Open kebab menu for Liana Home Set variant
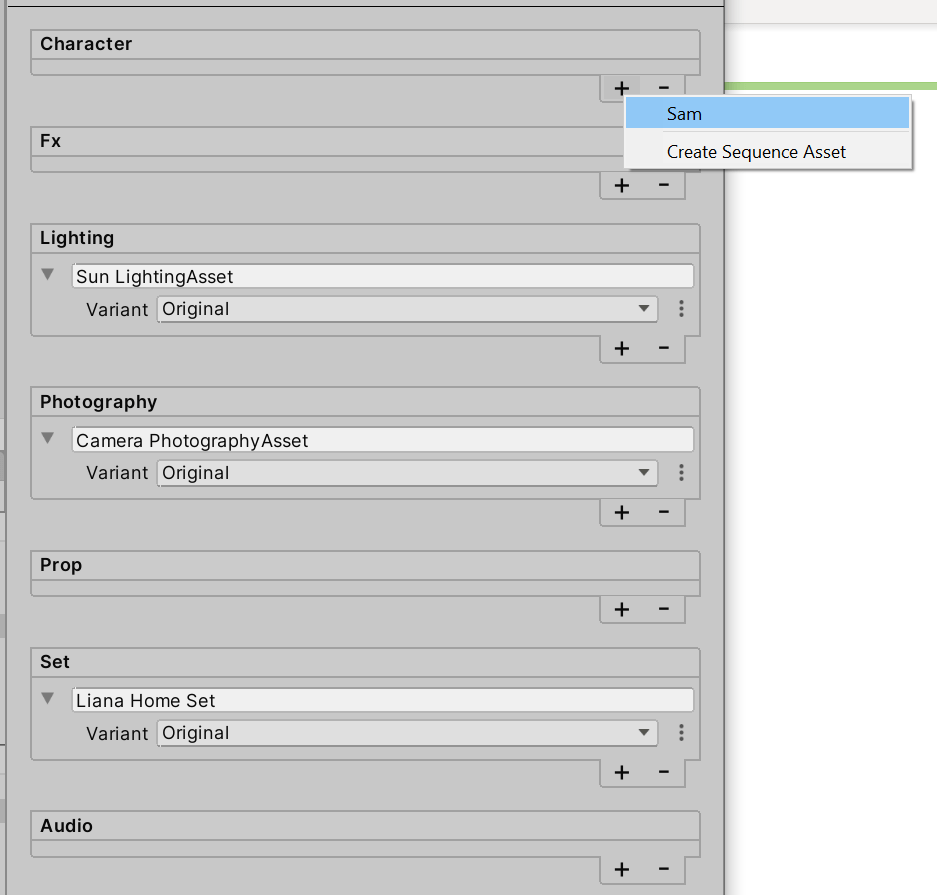Viewport: 937px width, 895px height. click(681, 733)
